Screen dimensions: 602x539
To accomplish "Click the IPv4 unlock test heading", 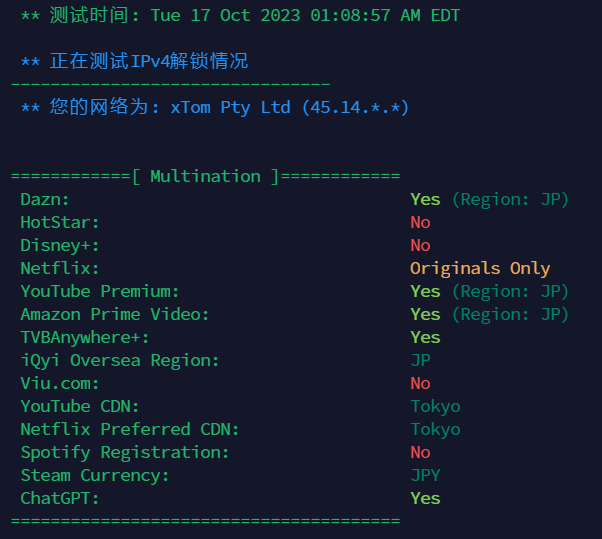I will coord(135,62).
